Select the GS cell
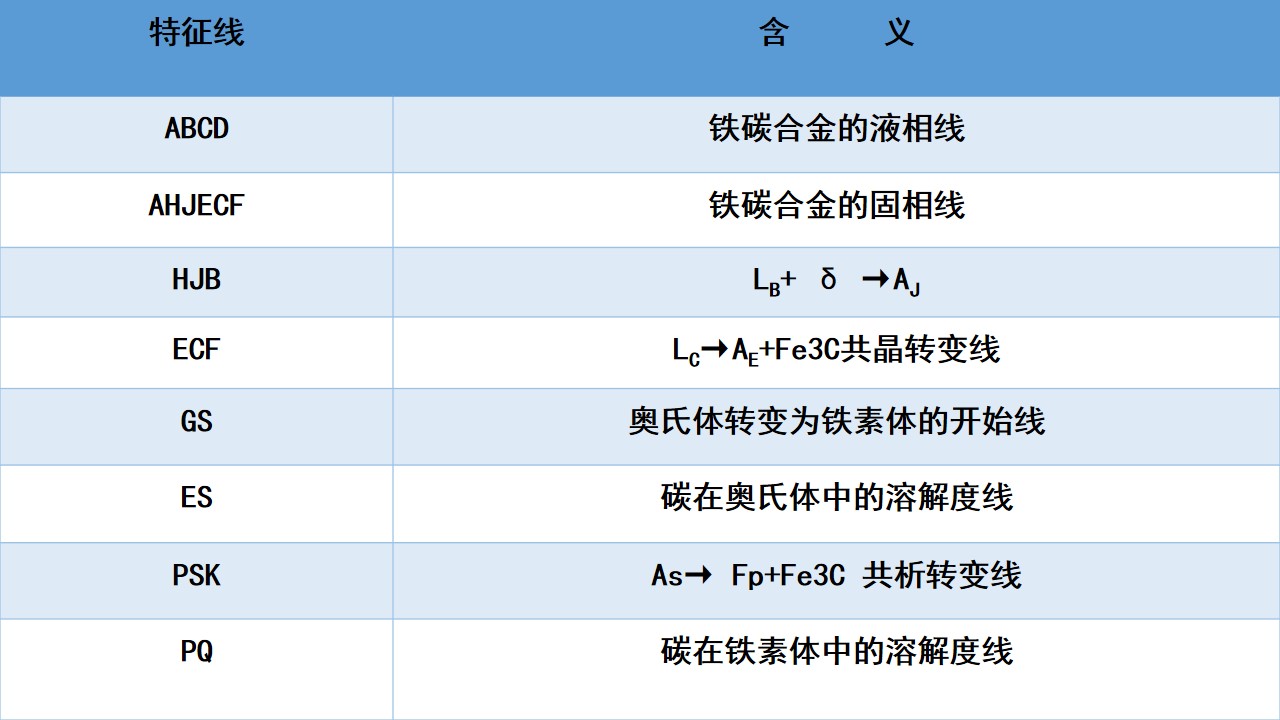This screenshot has width=1280, height=720. 196,421
